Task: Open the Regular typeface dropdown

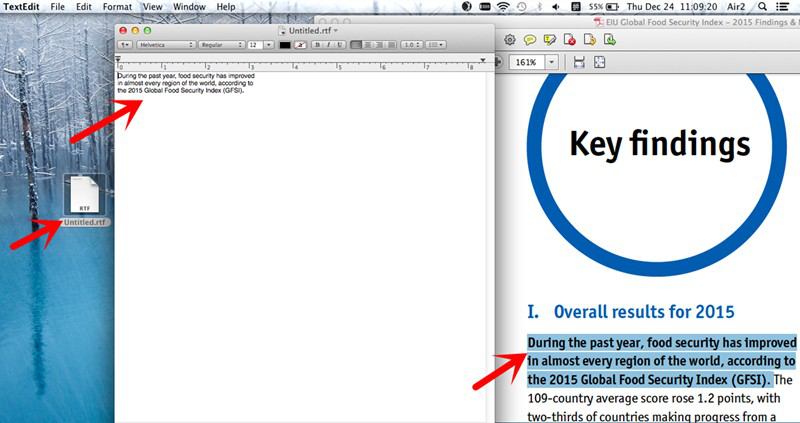Action: (x=221, y=45)
